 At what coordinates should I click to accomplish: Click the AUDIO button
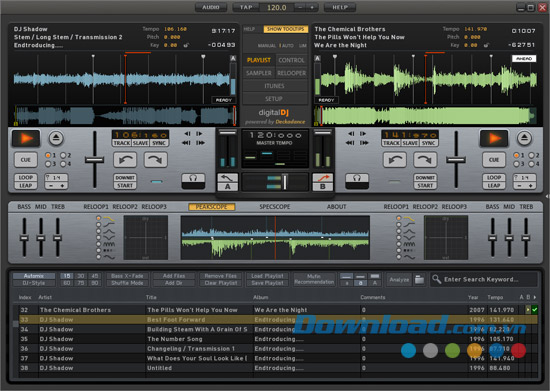(x=211, y=7)
